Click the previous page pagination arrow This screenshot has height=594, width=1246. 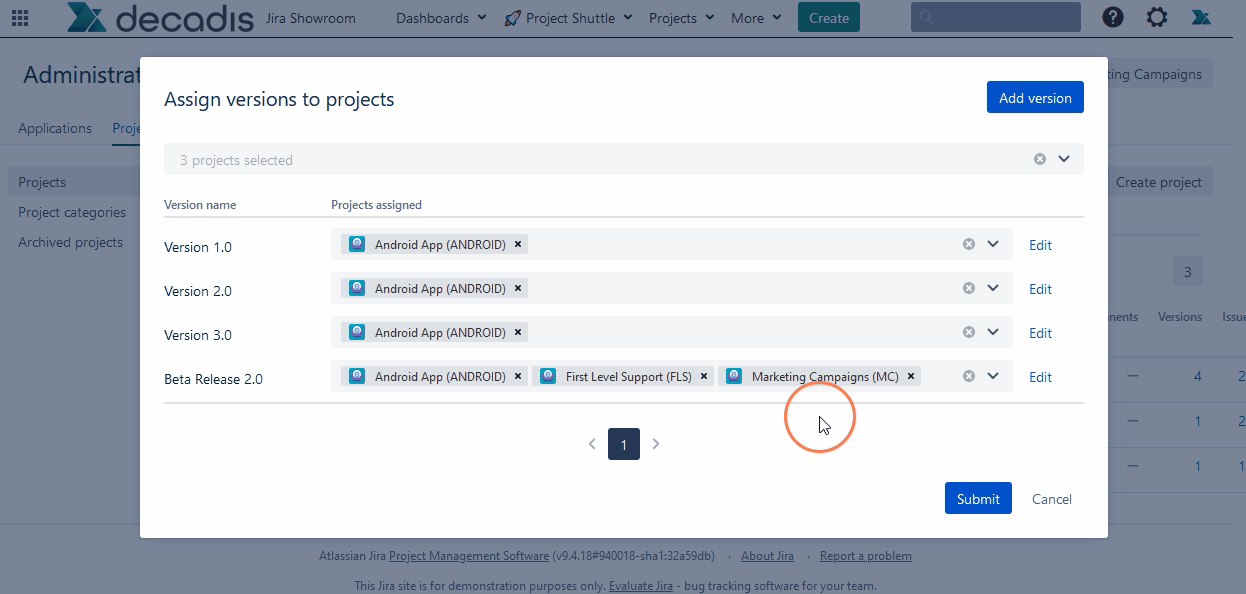click(592, 443)
